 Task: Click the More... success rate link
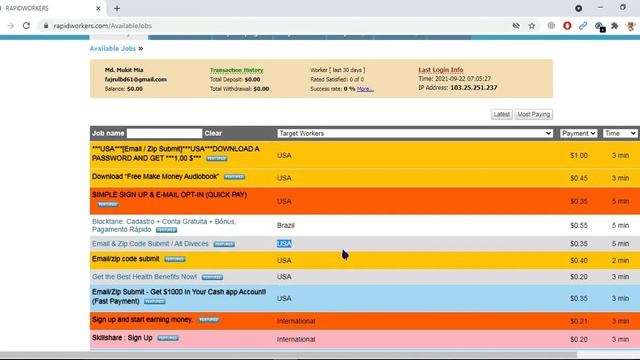coord(365,89)
